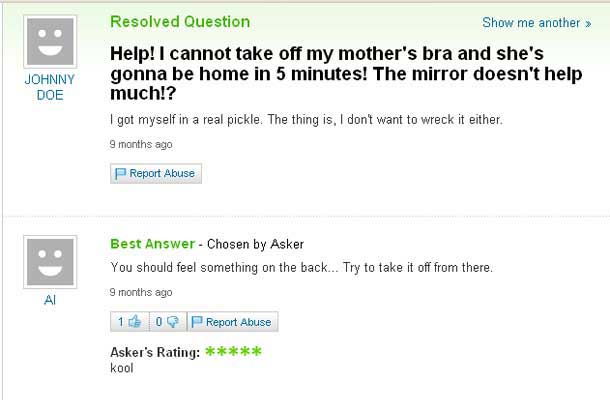Click the Resolved Question heading
Image resolution: width=610 pixels, height=400 pixels.
[x=180, y=22]
